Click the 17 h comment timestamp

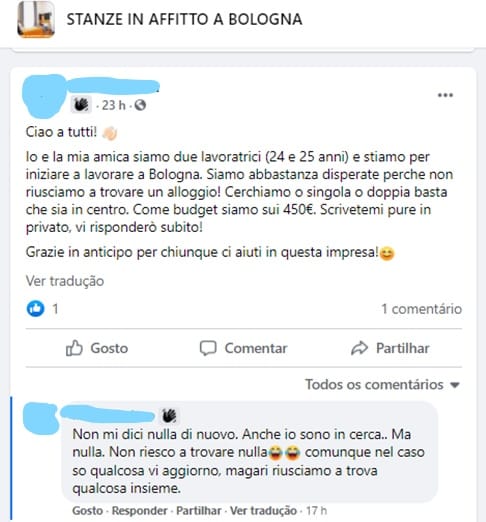tap(316, 511)
